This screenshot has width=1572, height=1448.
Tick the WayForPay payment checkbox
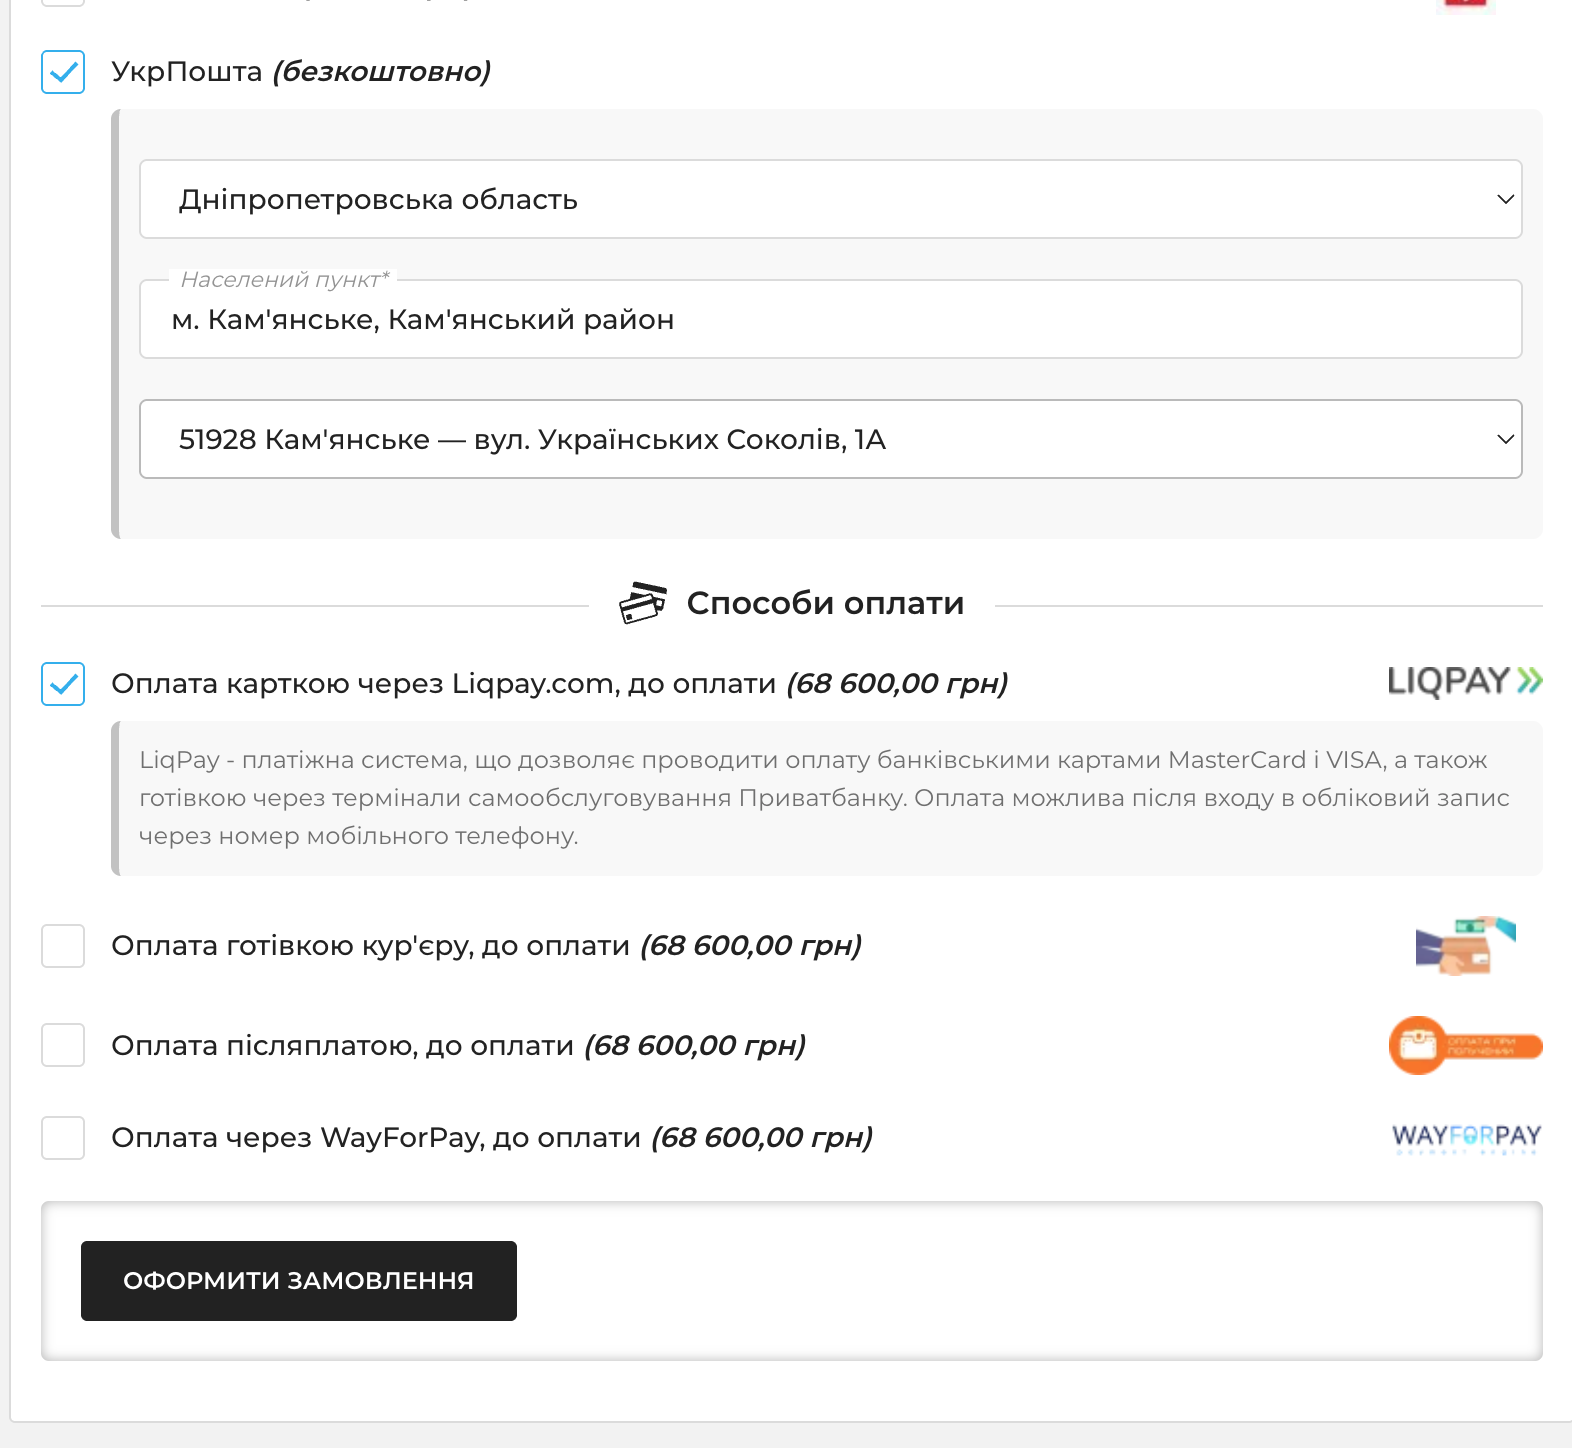pyautogui.click(x=63, y=1138)
